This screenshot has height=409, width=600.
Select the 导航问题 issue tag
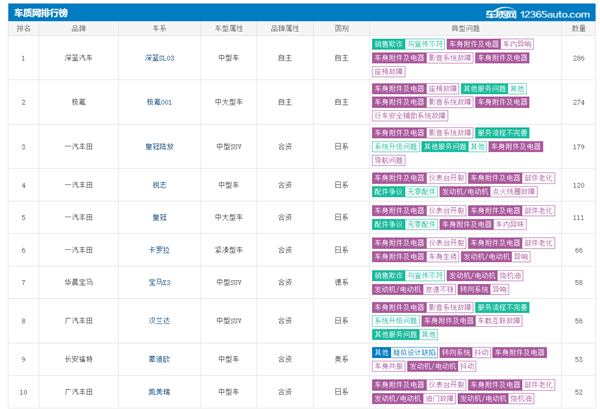388,160
